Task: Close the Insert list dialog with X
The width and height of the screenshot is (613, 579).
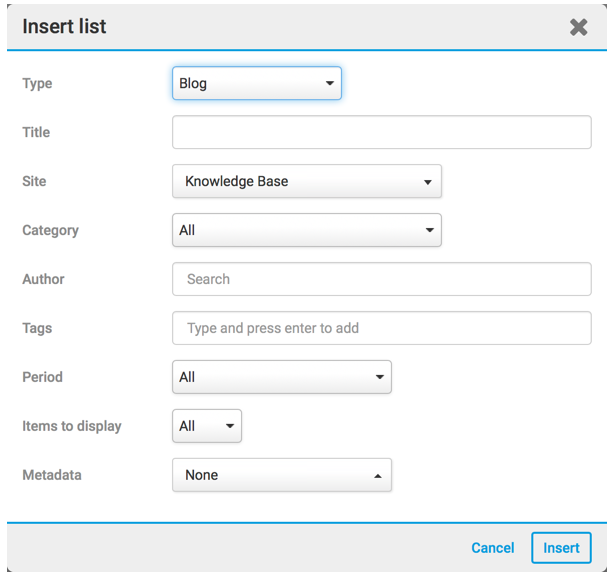Action: pyautogui.click(x=578, y=27)
